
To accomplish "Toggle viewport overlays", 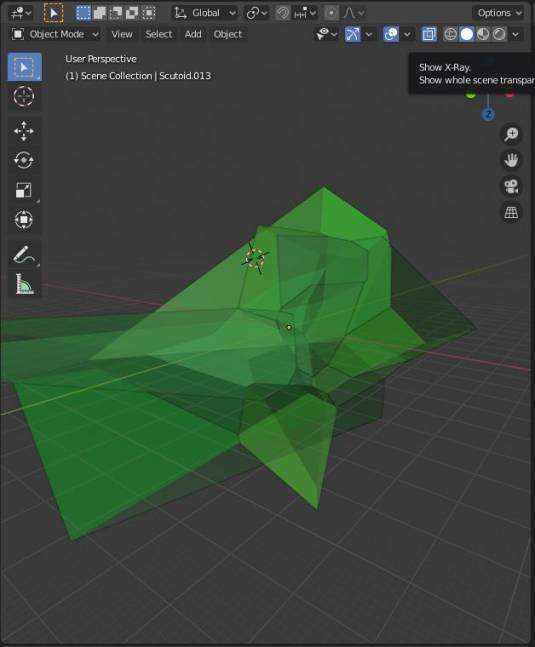I will click(x=391, y=34).
